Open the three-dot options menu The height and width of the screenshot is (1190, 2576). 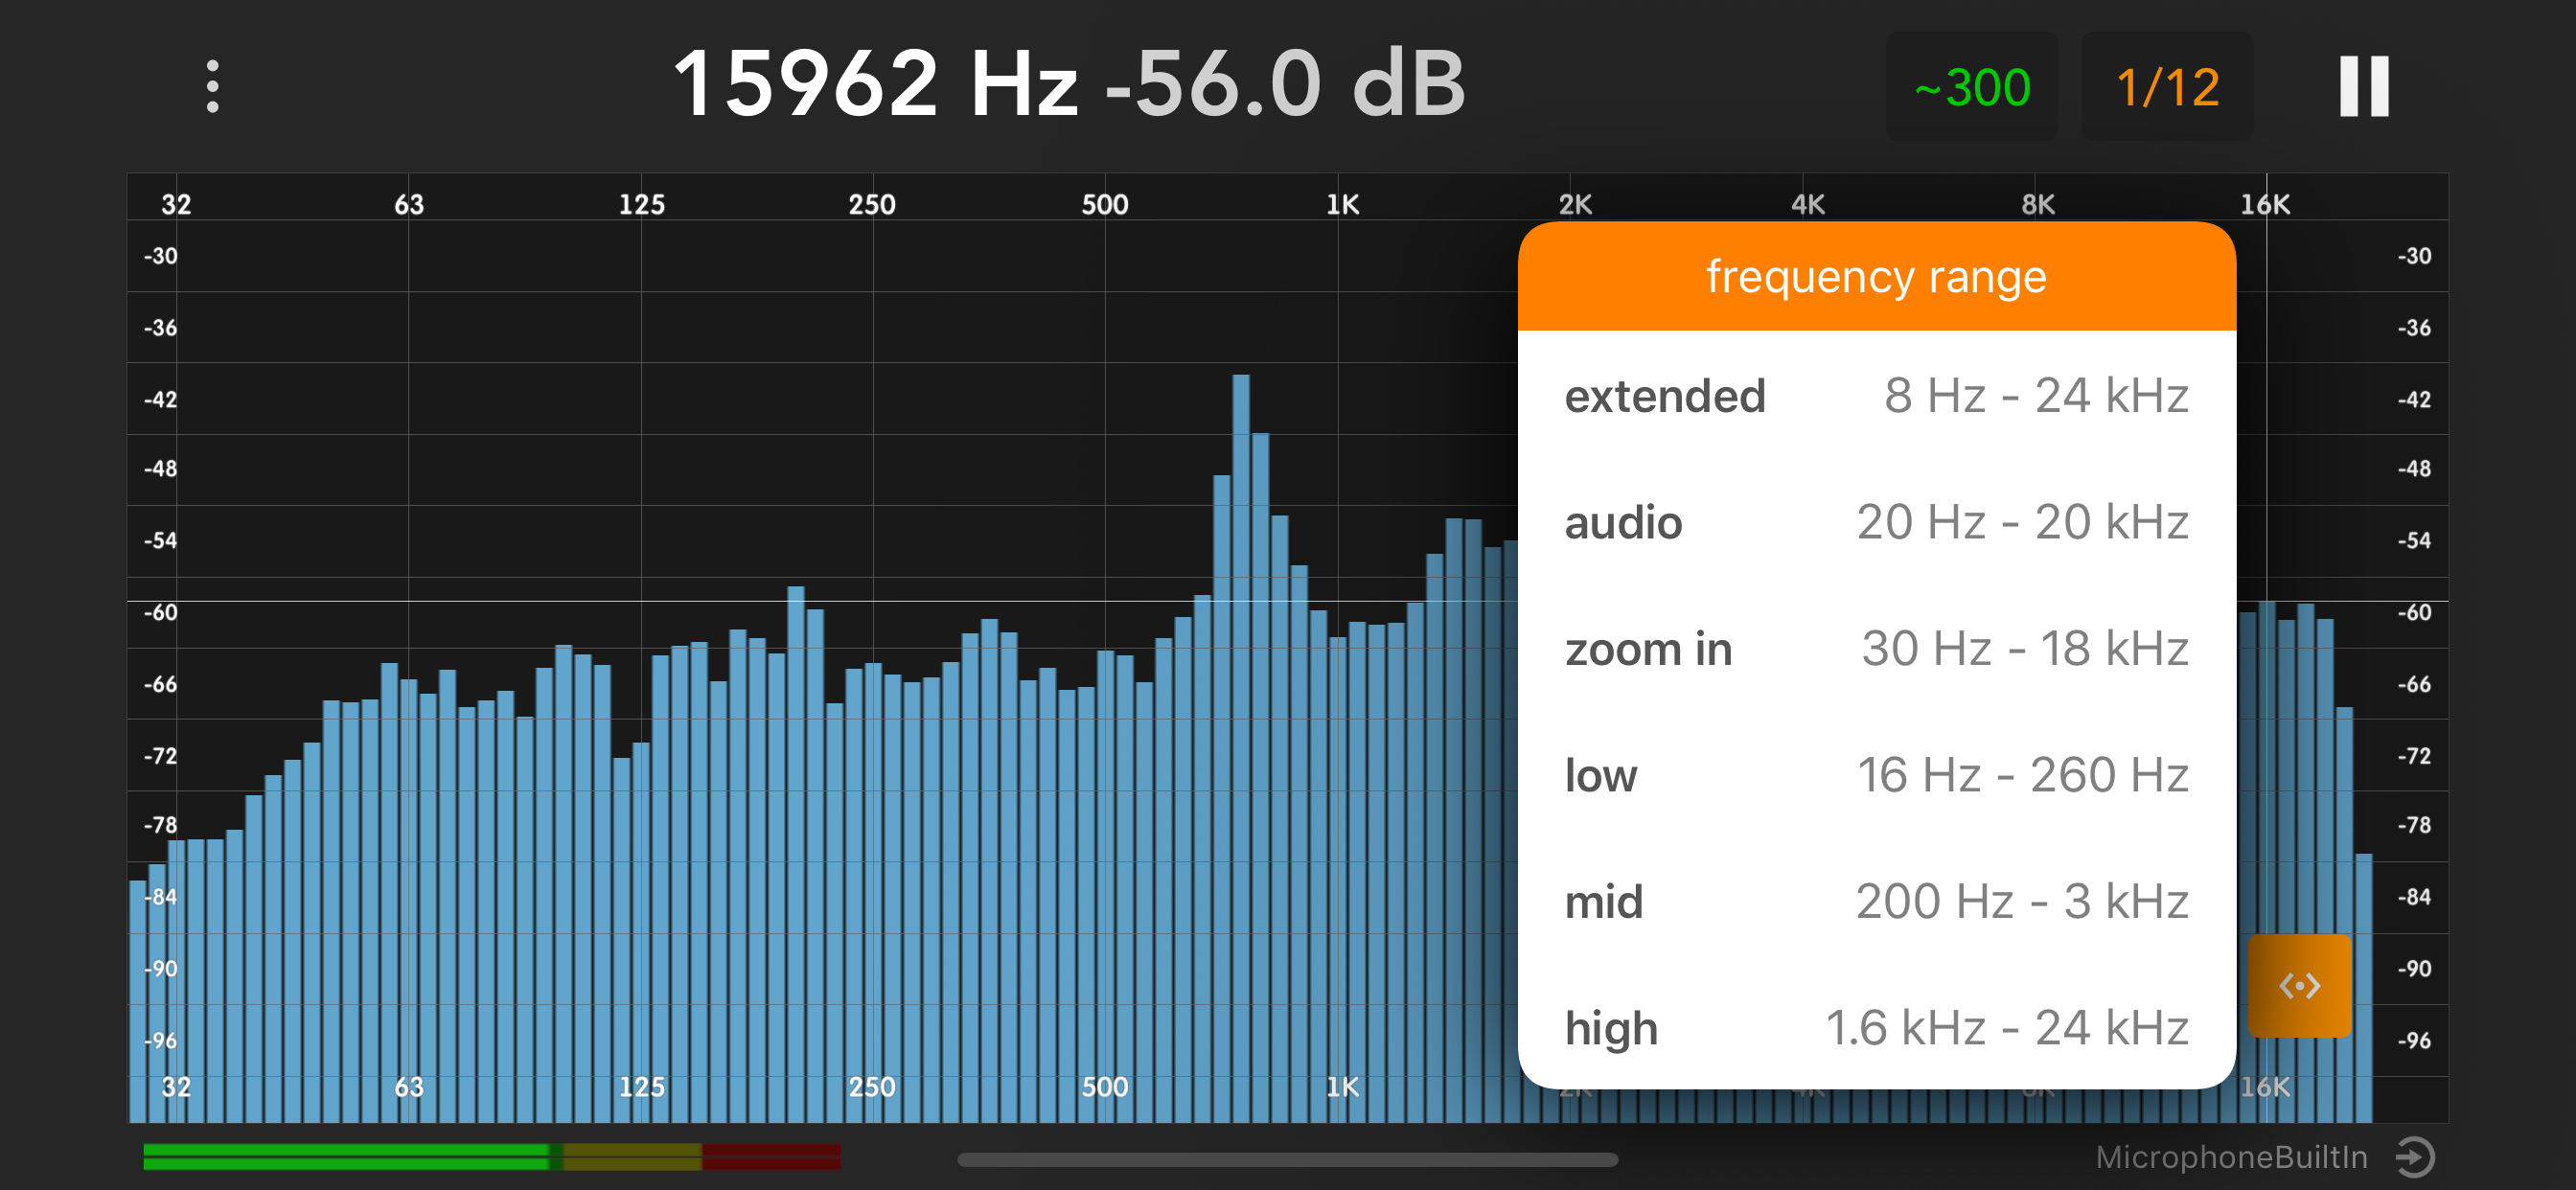[212, 86]
